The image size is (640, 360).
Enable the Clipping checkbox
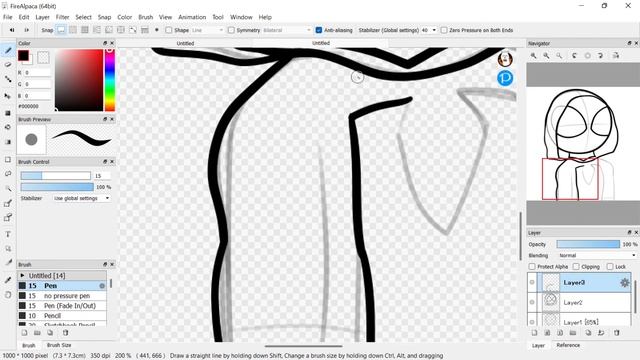(576, 267)
